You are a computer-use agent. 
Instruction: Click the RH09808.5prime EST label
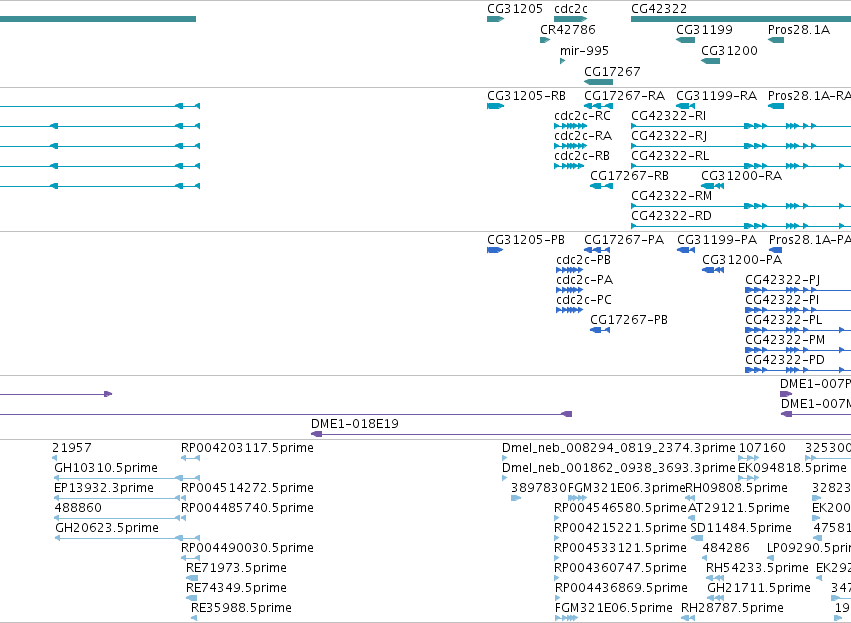736,488
